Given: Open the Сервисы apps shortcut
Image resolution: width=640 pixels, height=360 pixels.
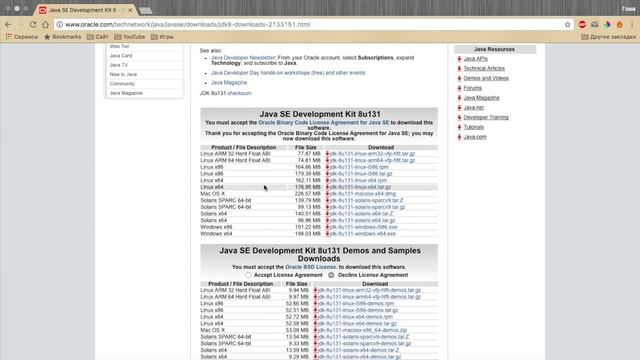Looking at the screenshot, I should point(22,37).
